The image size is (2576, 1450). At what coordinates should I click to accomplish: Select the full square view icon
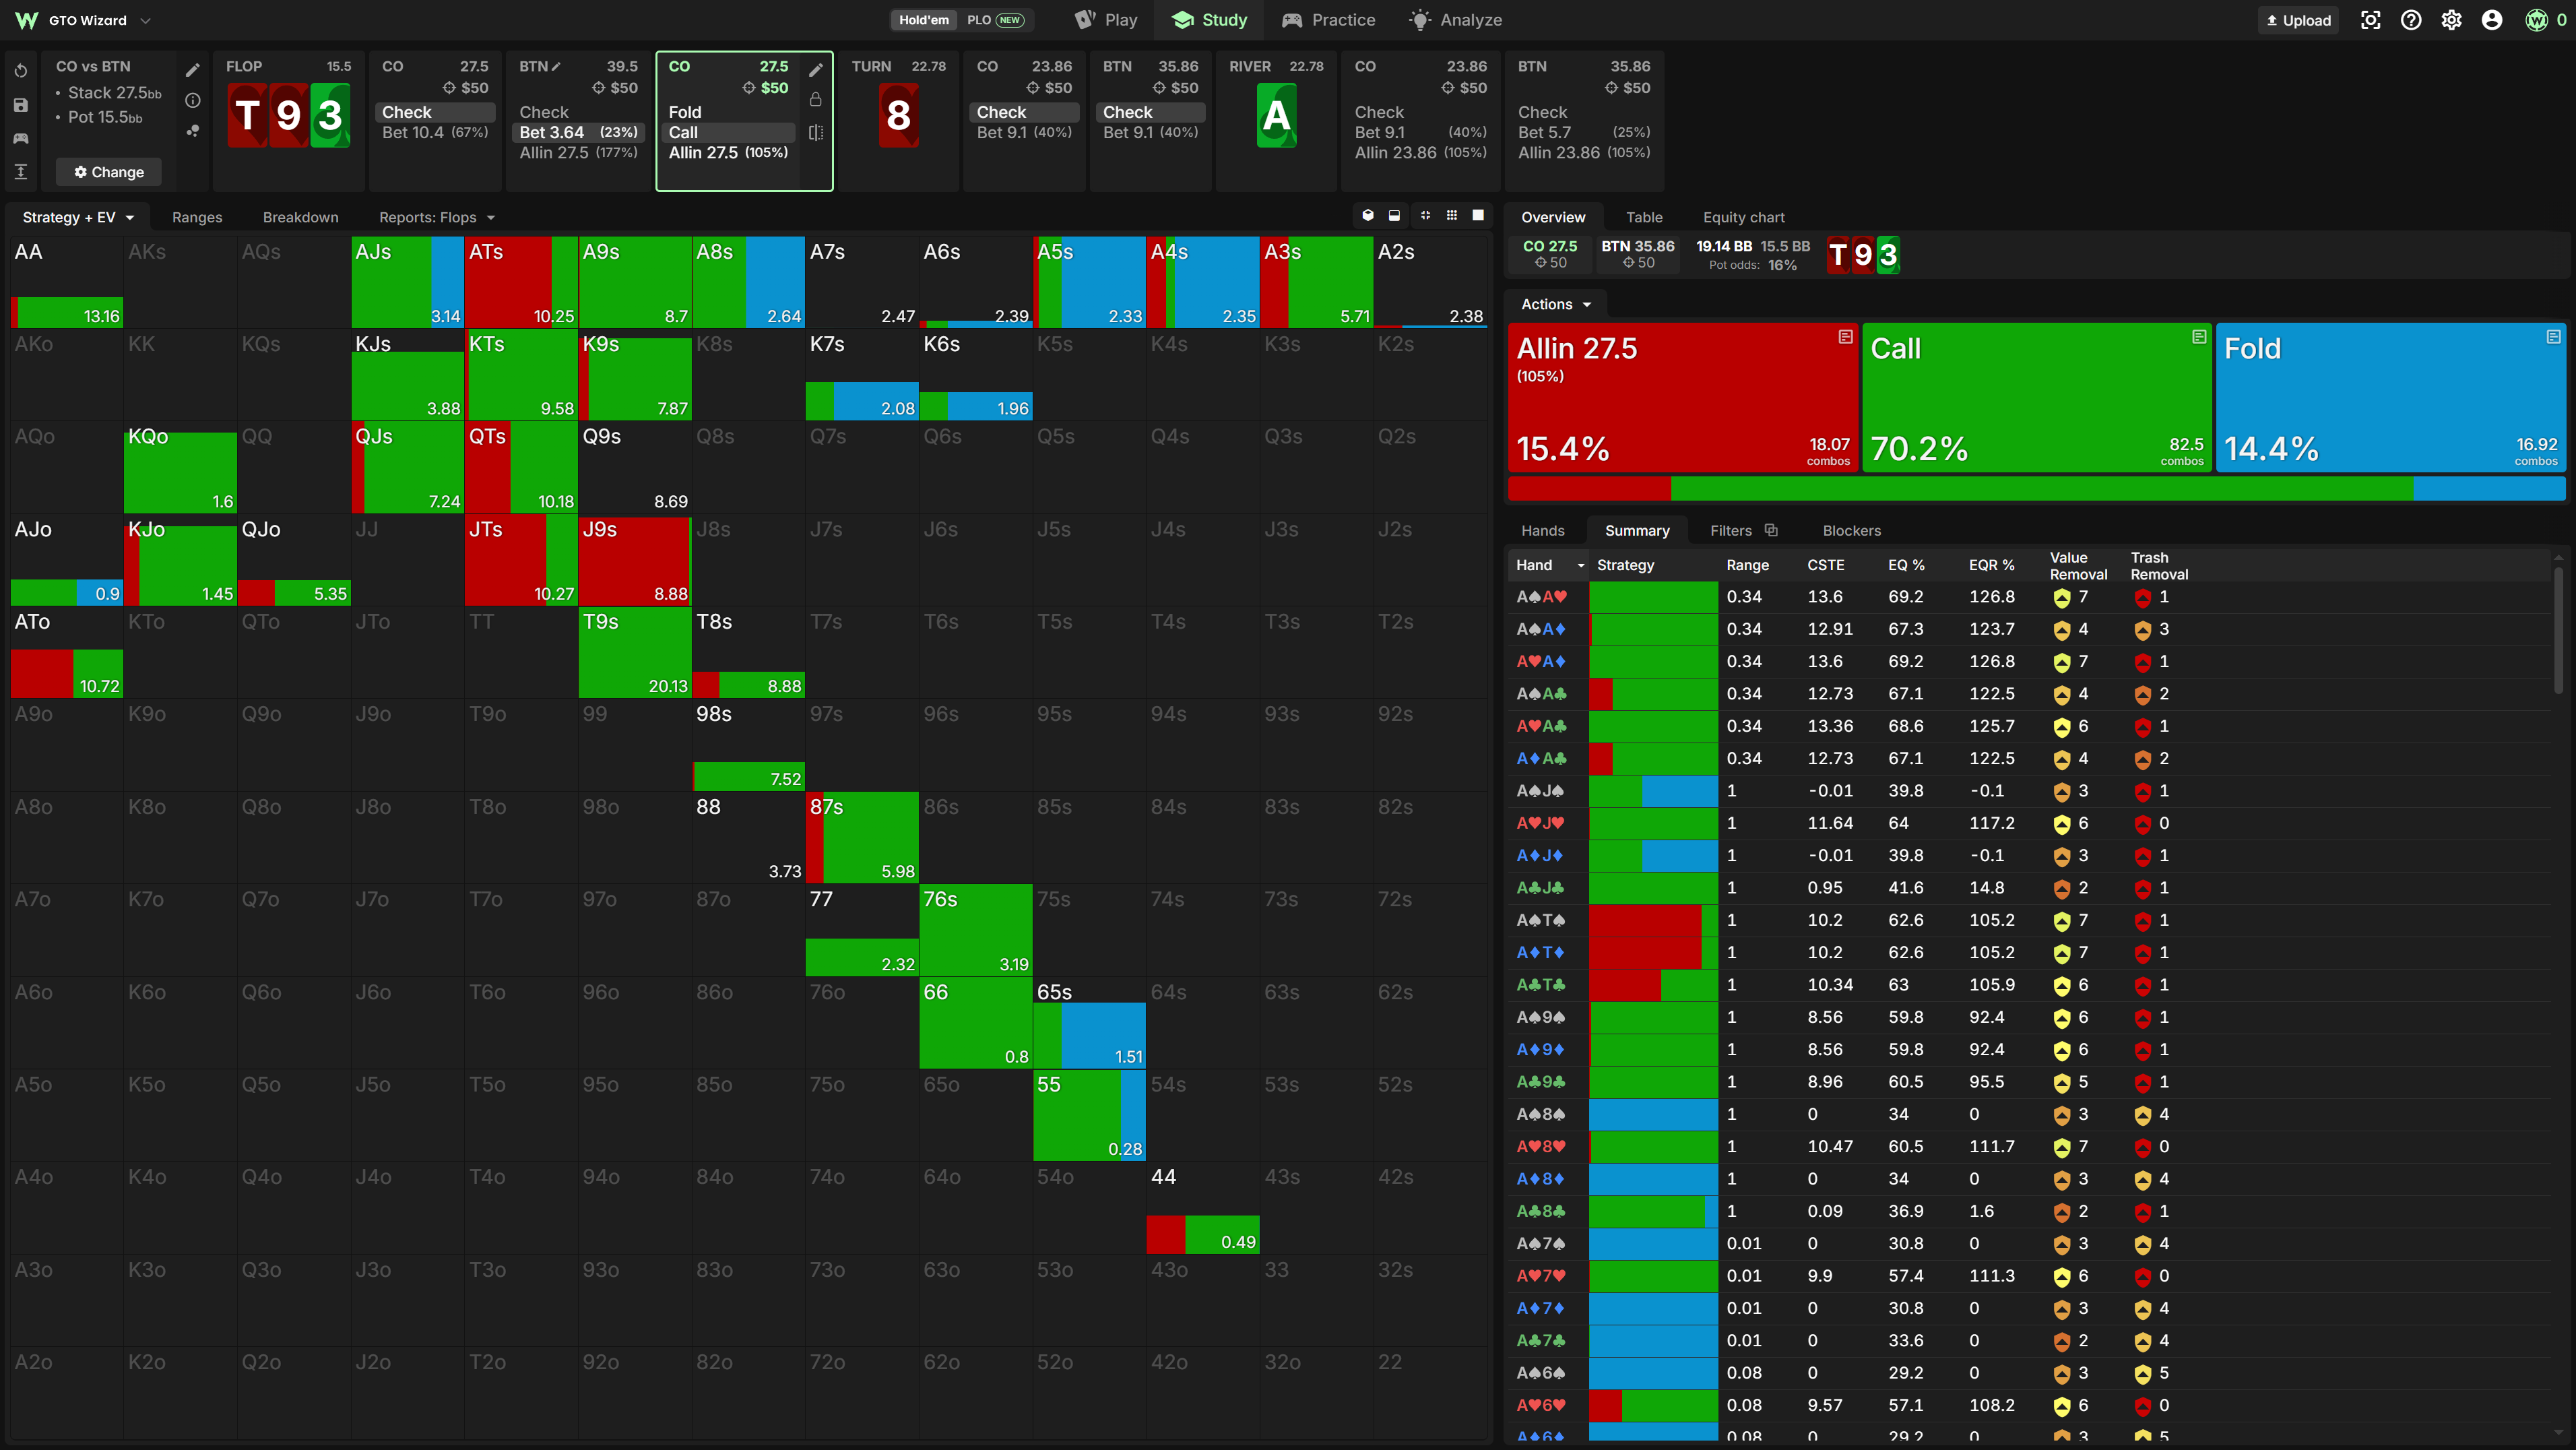tap(1478, 215)
